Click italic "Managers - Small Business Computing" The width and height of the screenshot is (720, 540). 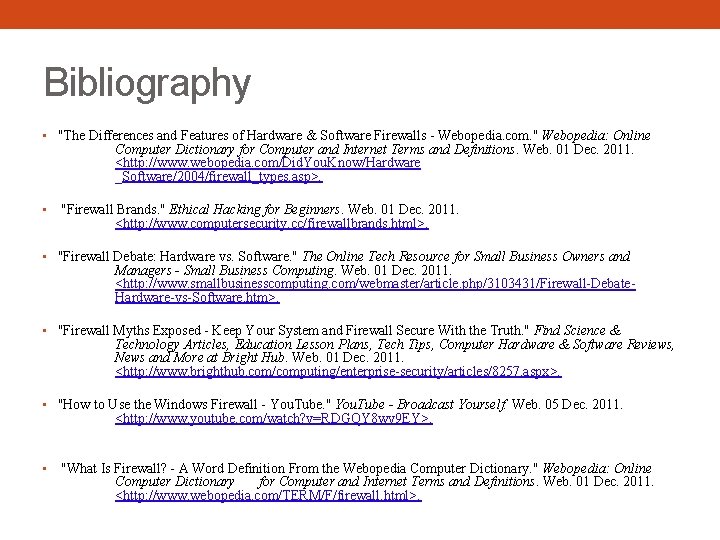(x=225, y=270)
